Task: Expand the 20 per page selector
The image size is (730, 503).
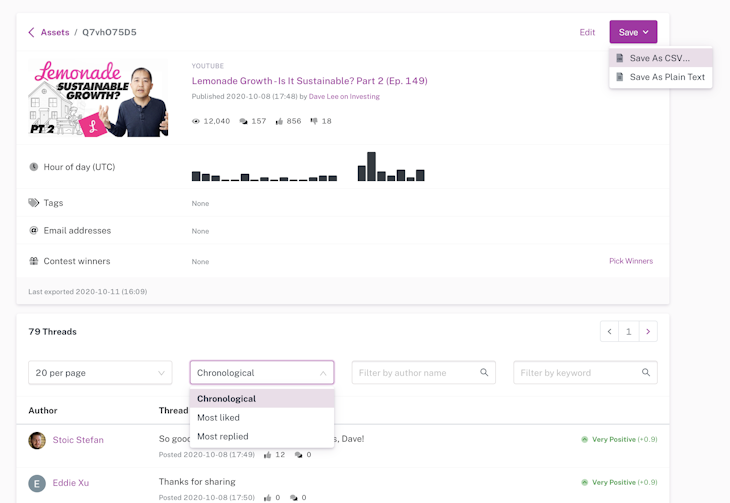Action: pos(100,373)
